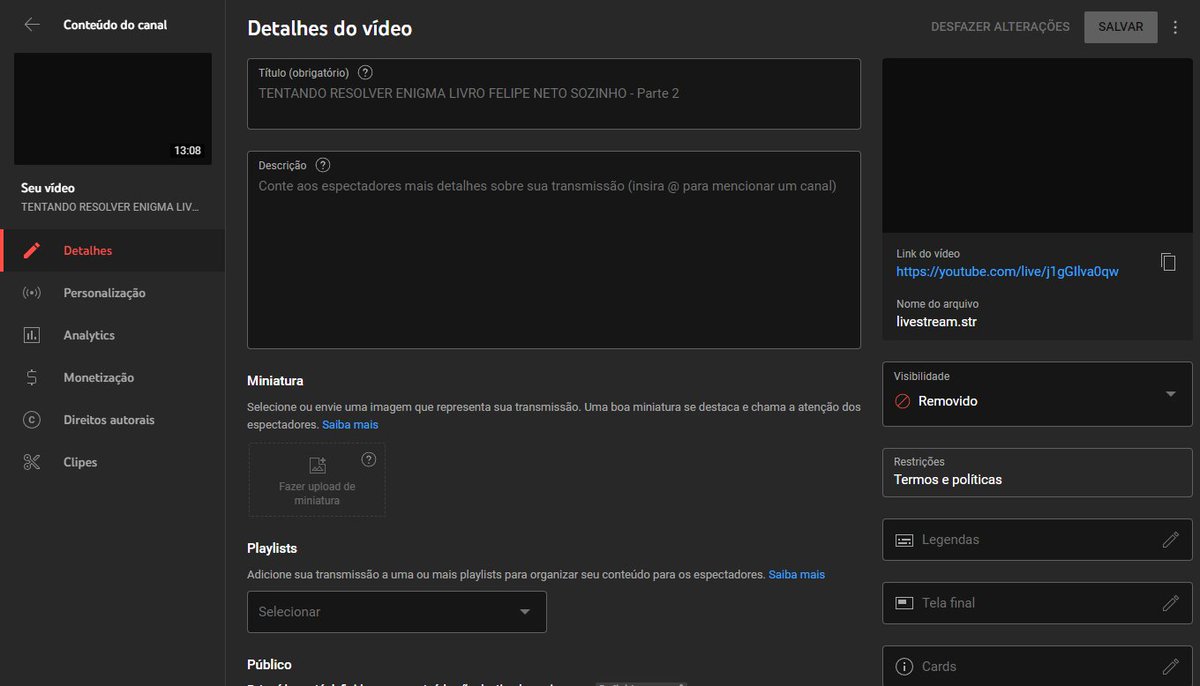Edit Legendas with its pencil icon
This screenshot has width=1200, height=686.
pyautogui.click(x=1171, y=540)
